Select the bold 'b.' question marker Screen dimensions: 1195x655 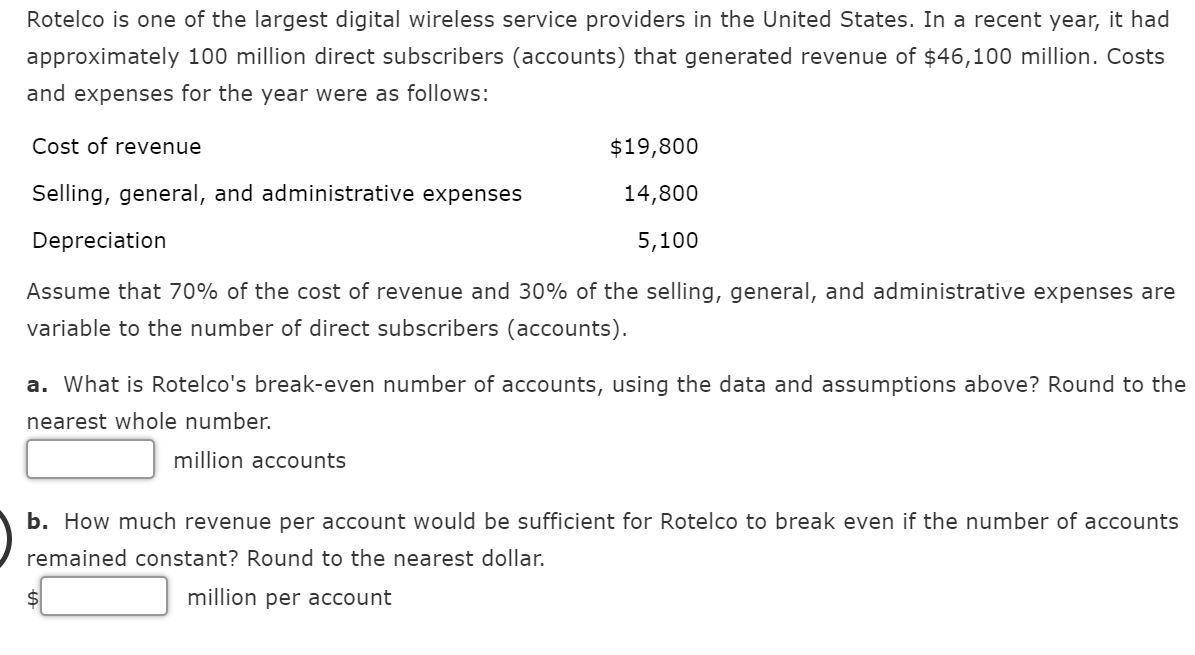[x=37, y=521]
